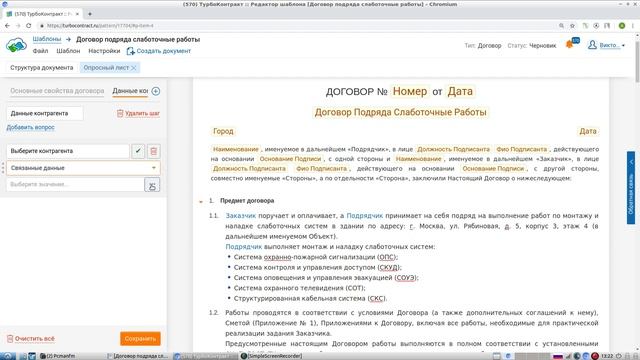
Task: Select the Данные контрагента step tab
Action: point(130,91)
